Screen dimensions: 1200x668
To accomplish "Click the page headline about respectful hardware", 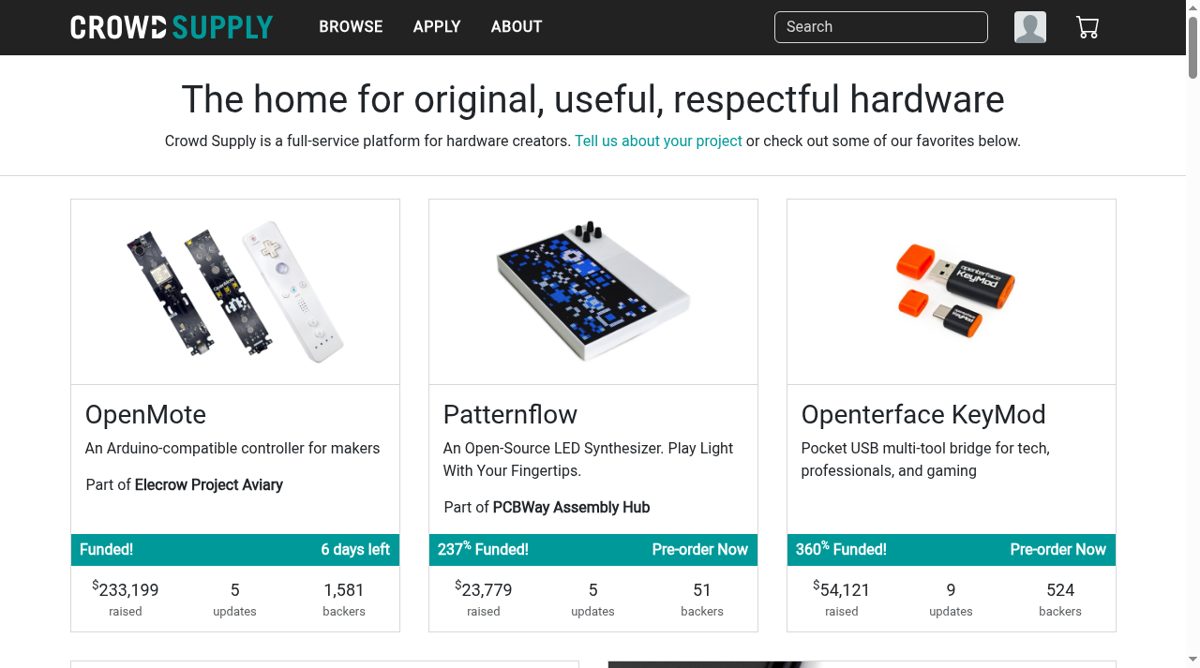I will pos(593,99).
